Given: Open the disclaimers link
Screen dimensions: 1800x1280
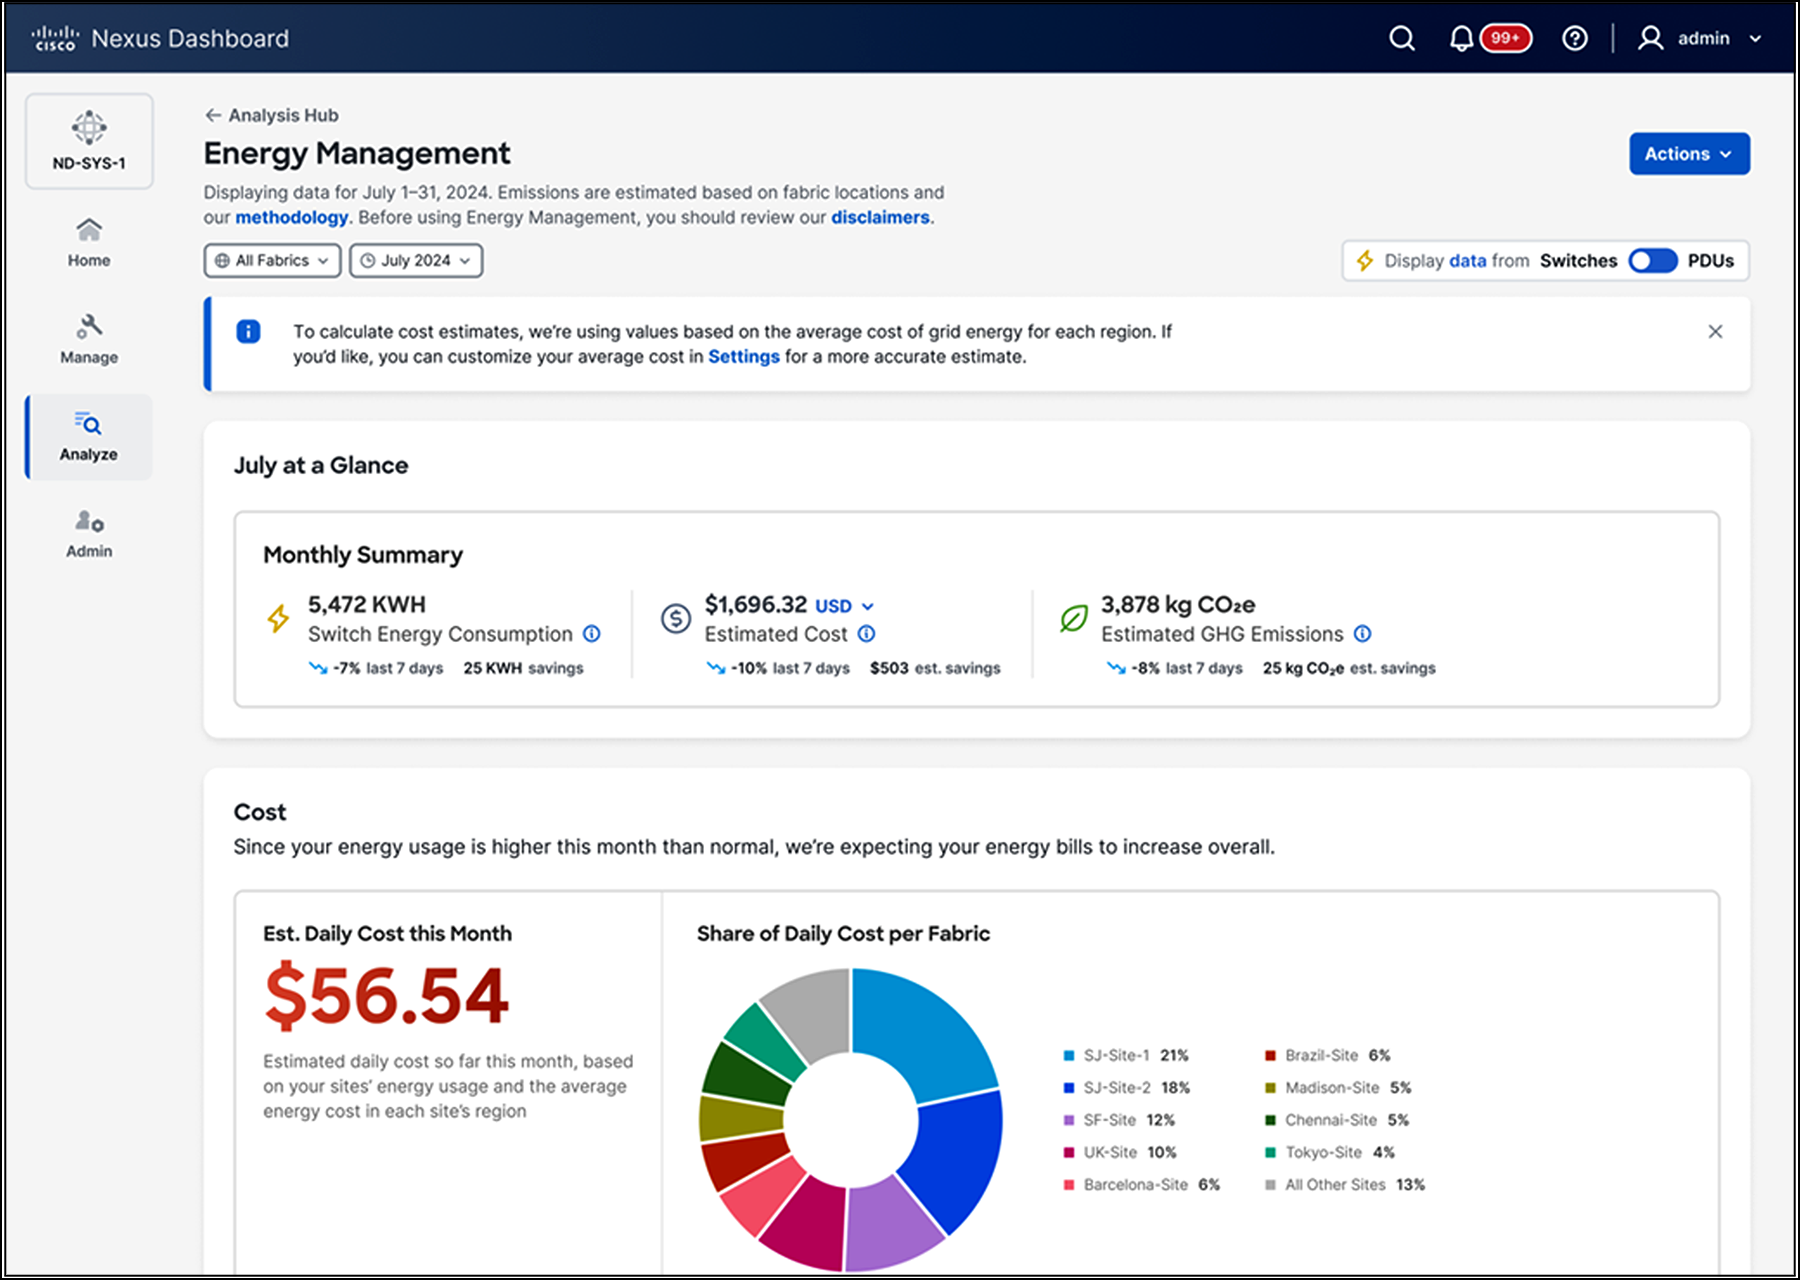Looking at the screenshot, I should 880,217.
